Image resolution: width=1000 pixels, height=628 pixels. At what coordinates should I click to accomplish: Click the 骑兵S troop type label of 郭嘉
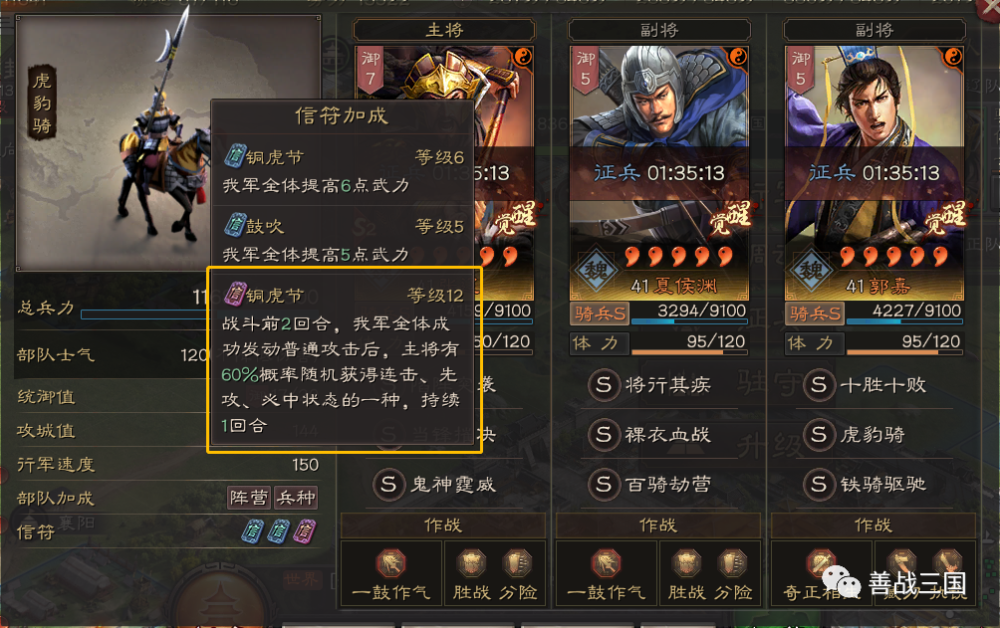(x=814, y=313)
